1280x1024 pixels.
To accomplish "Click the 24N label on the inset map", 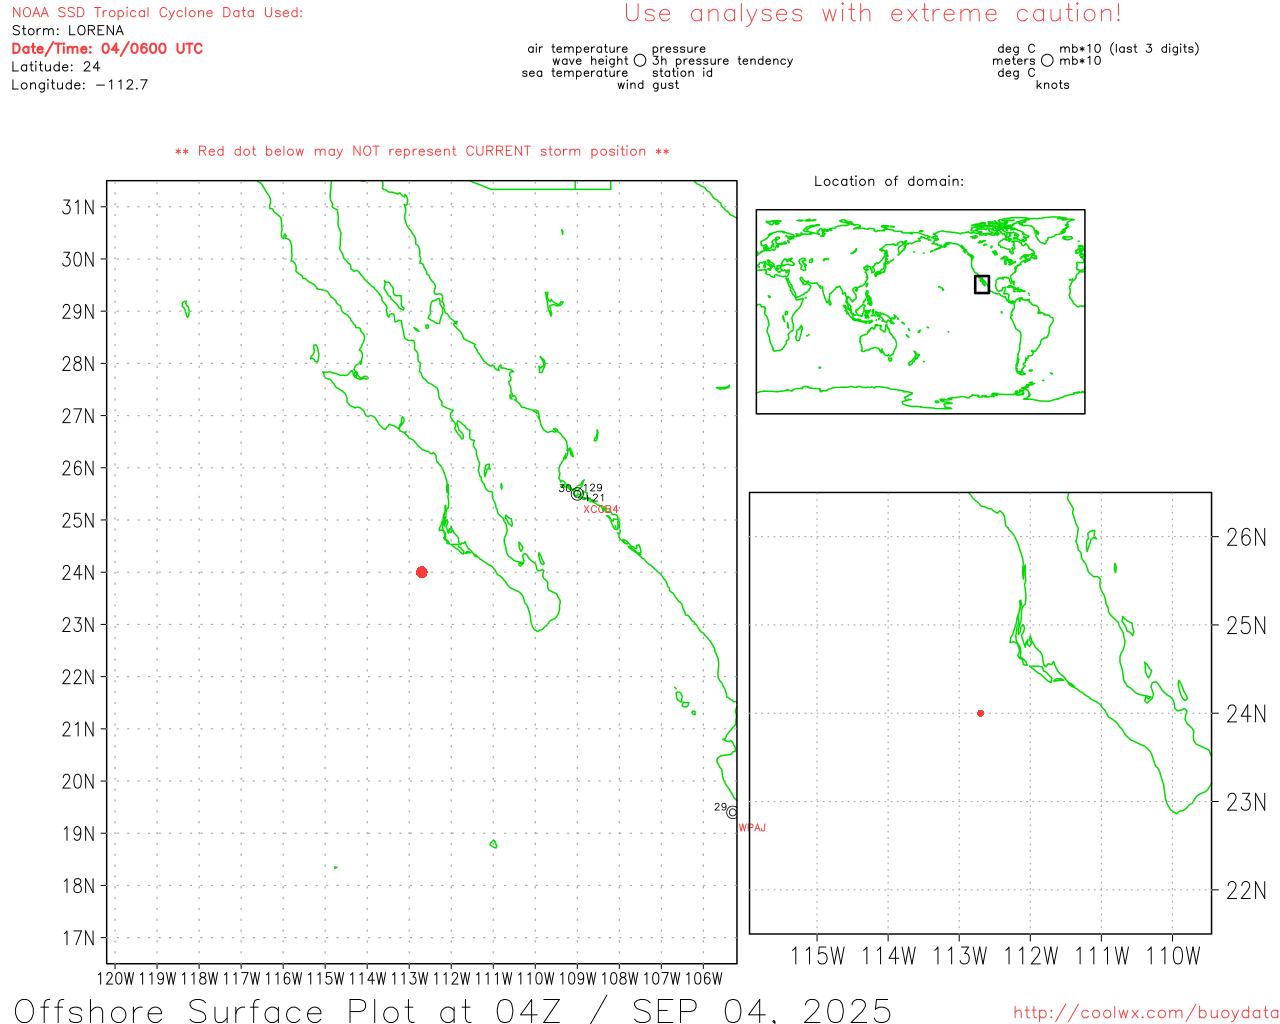I will click(1246, 714).
